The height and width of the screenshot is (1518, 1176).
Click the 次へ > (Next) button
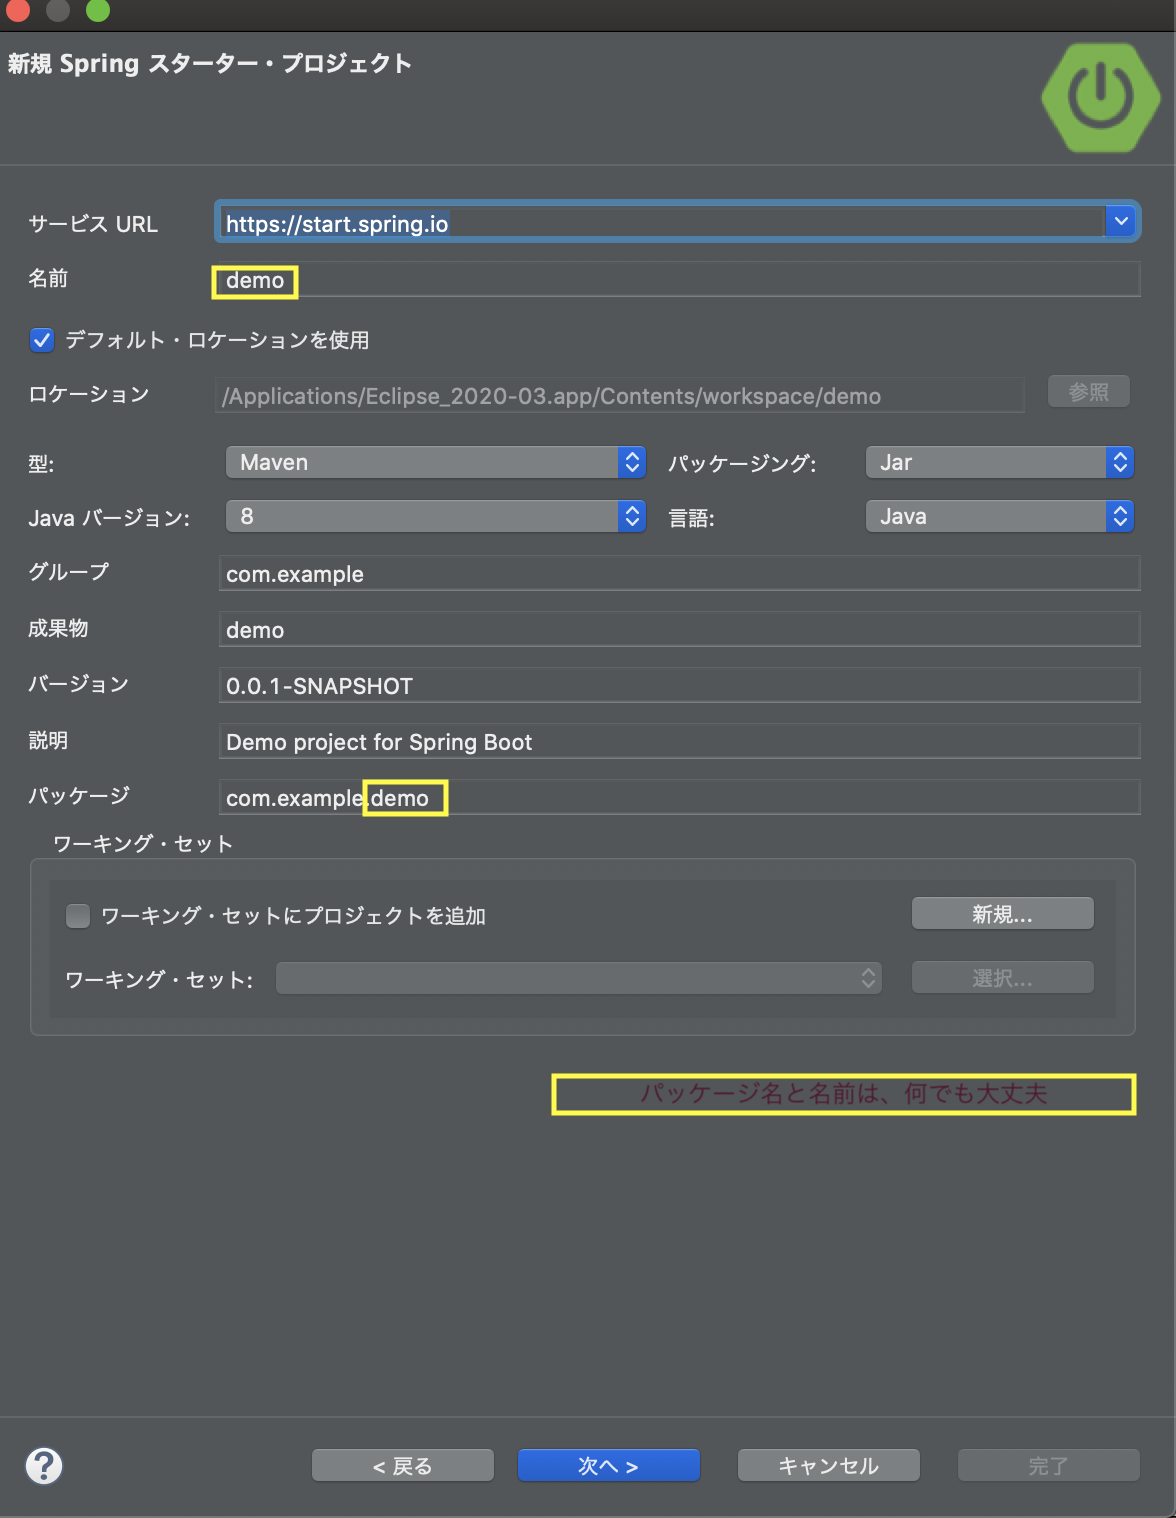coord(608,1466)
